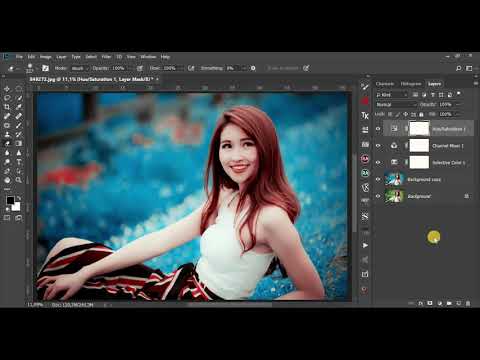The height and width of the screenshot is (360, 480).
Task: Switch to the Histogram tab
Action: pyautogui.click(x=411, y=84)
